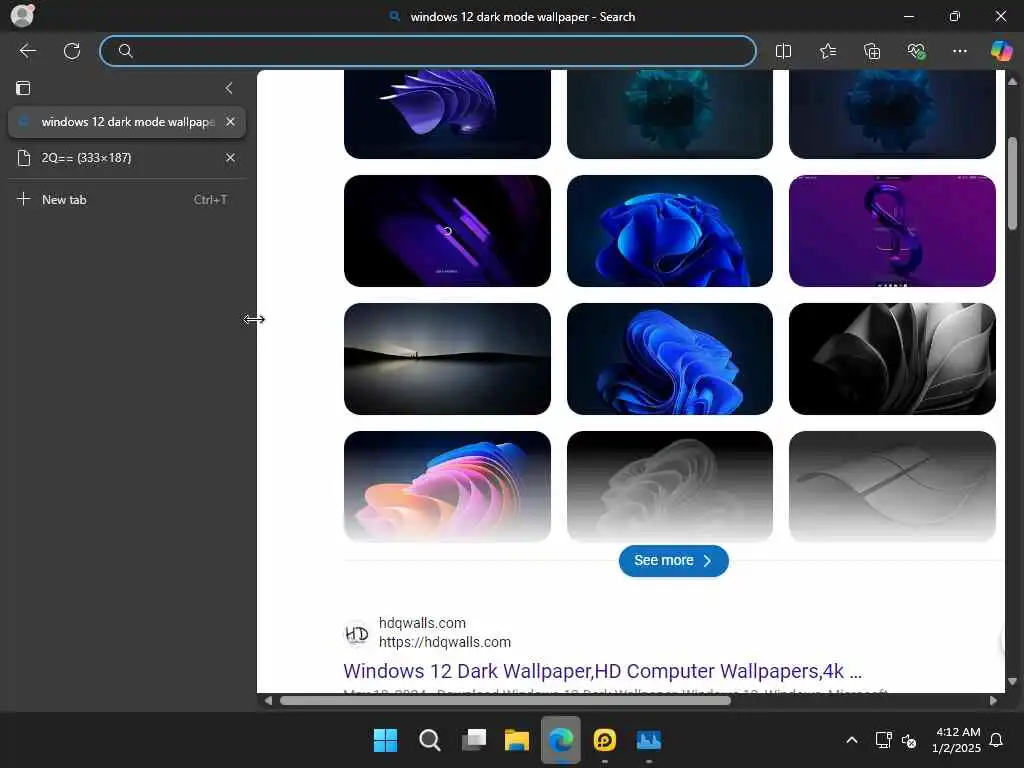Open network status tray icon
The height and width of the screenshot is (768, 1024).
click(883, 741)
